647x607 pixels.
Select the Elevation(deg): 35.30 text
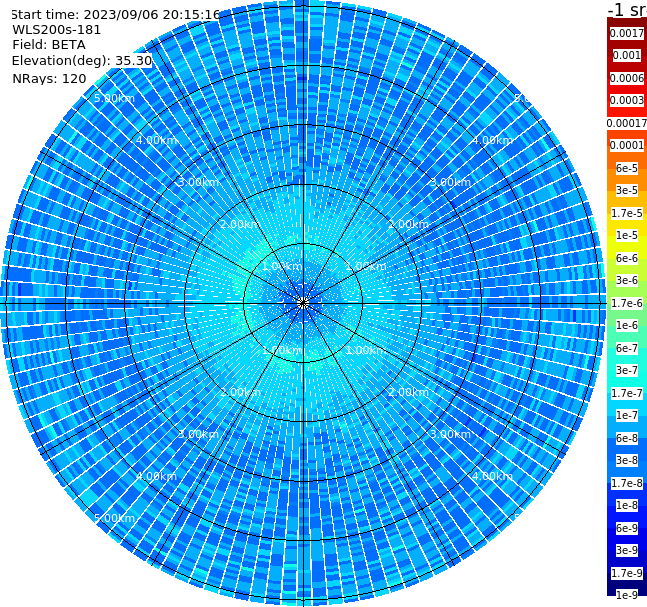click(82, 61)
